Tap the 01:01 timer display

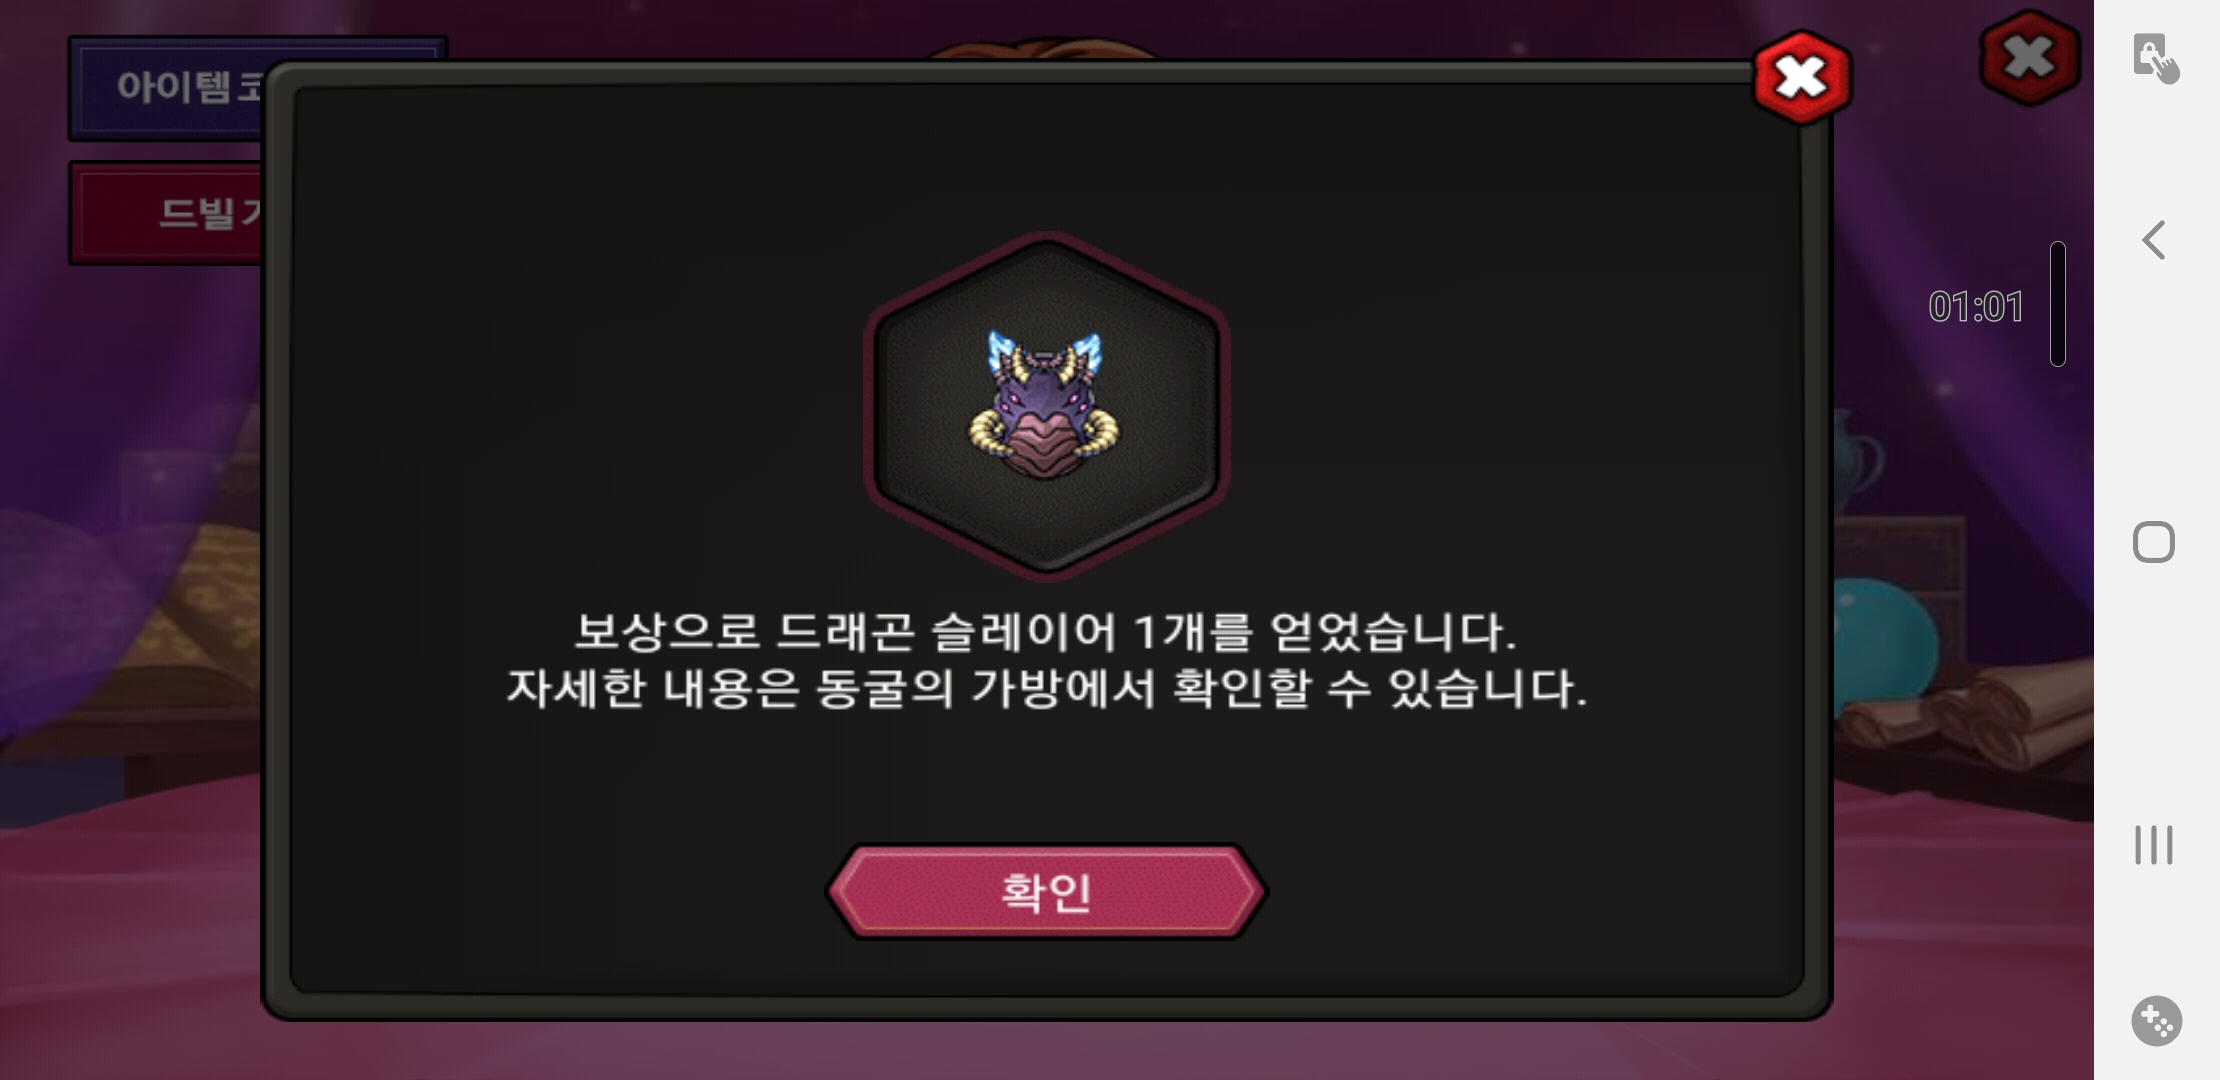coord(1976,307)
